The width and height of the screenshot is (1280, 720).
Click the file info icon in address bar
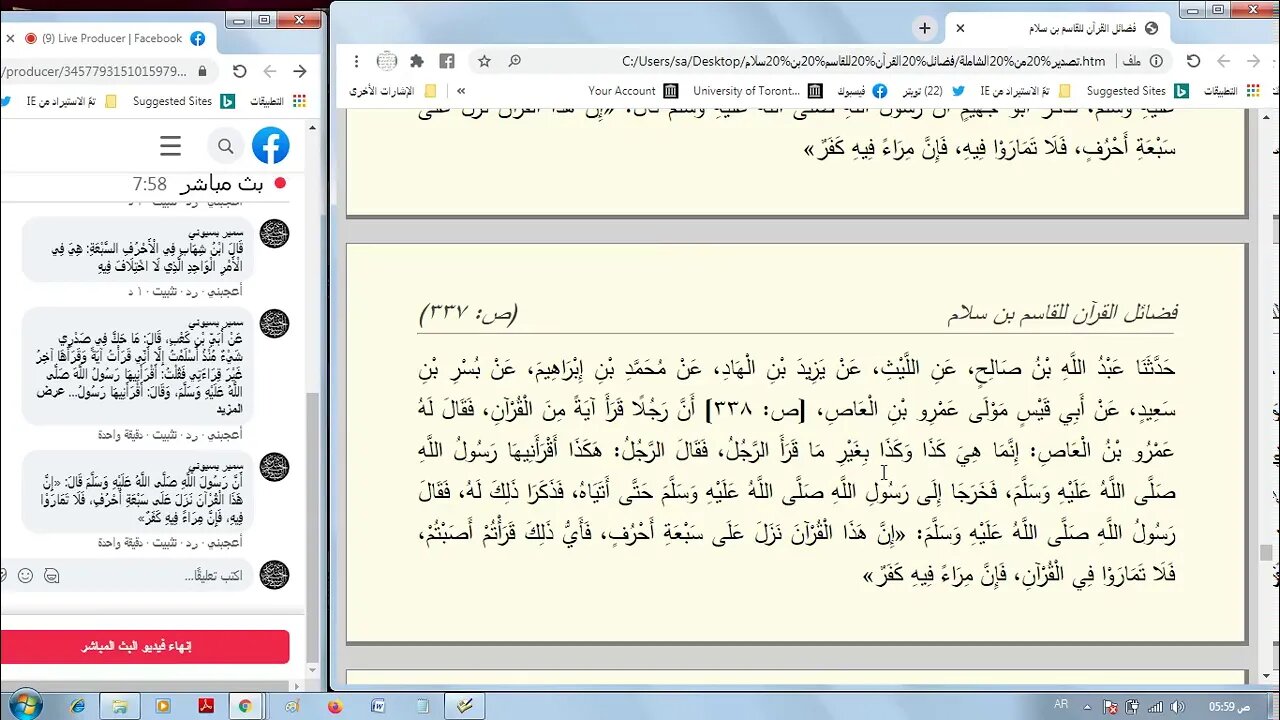click(x=1156, y=61)
